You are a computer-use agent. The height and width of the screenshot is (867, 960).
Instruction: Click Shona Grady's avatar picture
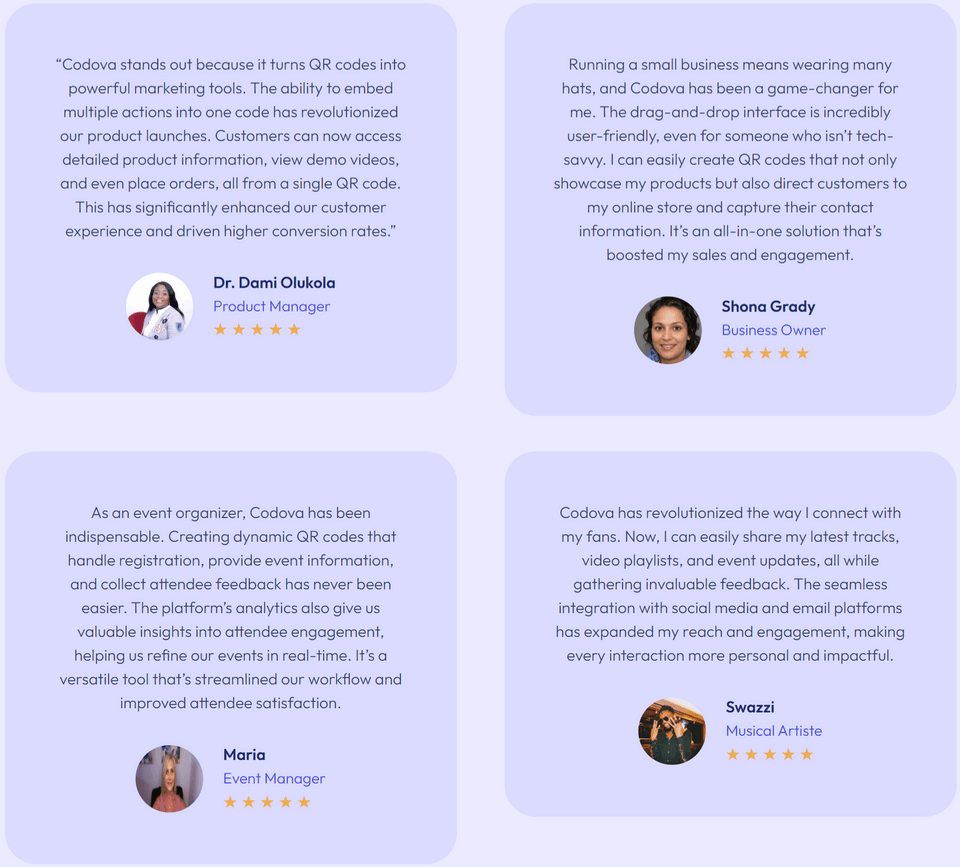(668, 330)
